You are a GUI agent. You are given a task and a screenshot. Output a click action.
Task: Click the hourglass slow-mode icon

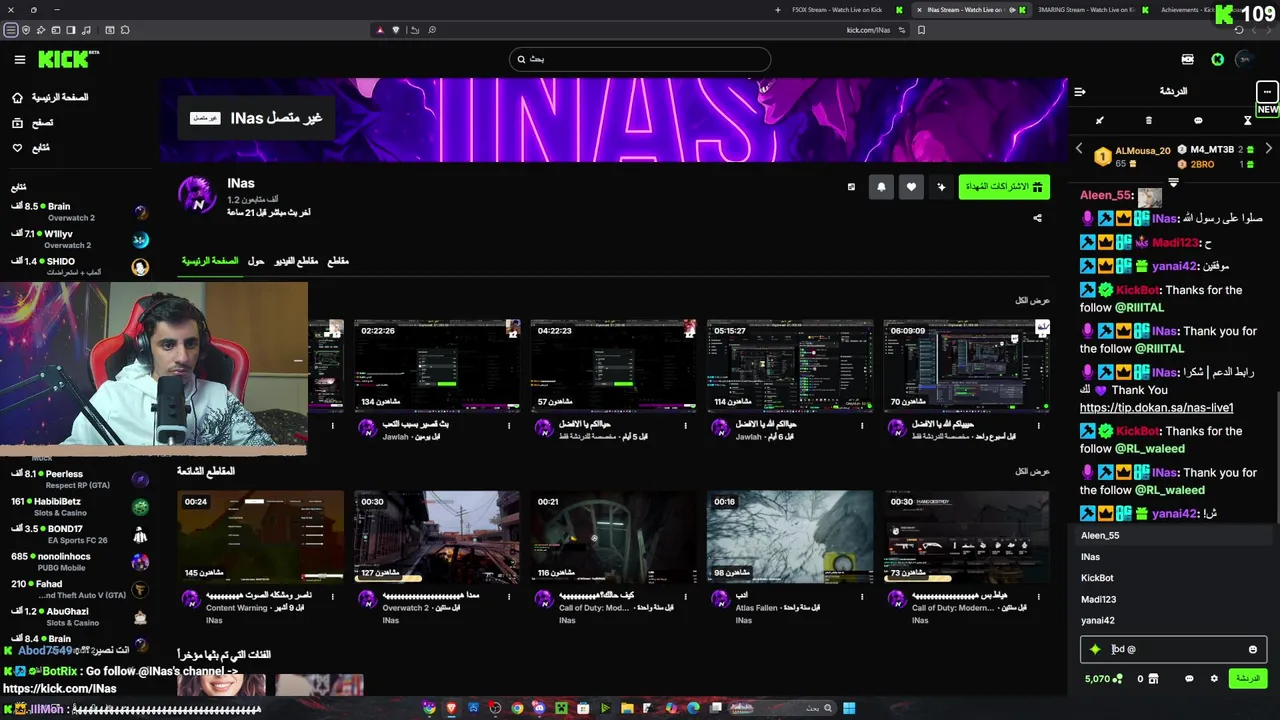click(1247, 121)
